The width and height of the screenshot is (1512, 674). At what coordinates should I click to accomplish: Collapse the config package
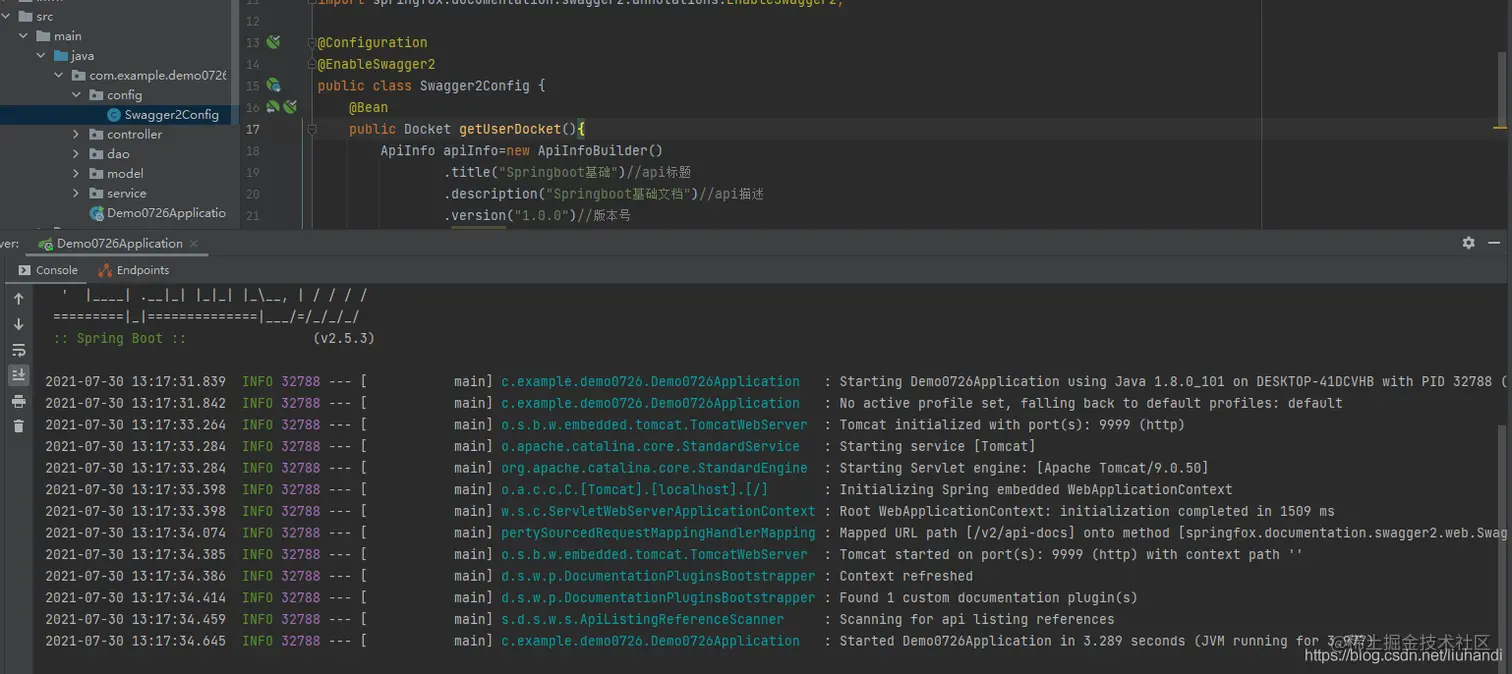pos(77,95)
